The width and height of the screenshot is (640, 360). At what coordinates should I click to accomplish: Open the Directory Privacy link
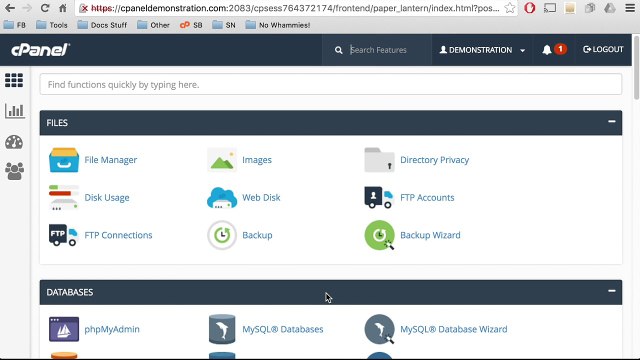click(434, 160)
